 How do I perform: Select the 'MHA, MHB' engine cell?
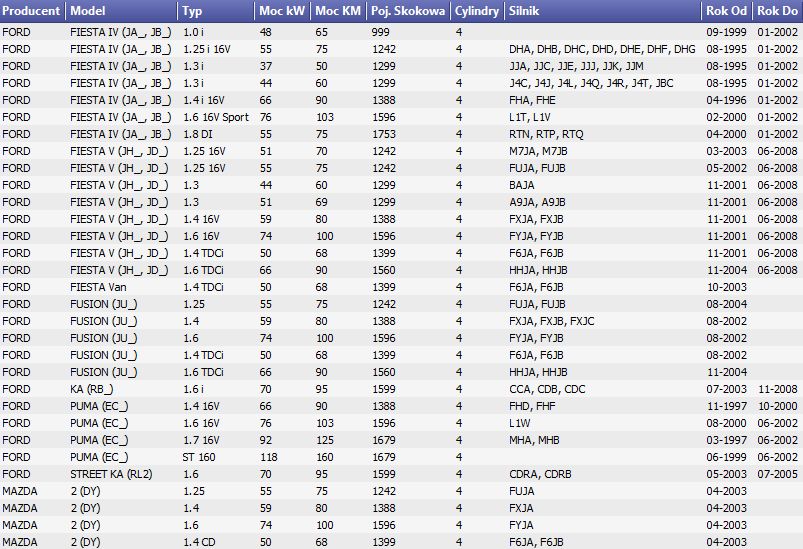click(x=534, y=440)
